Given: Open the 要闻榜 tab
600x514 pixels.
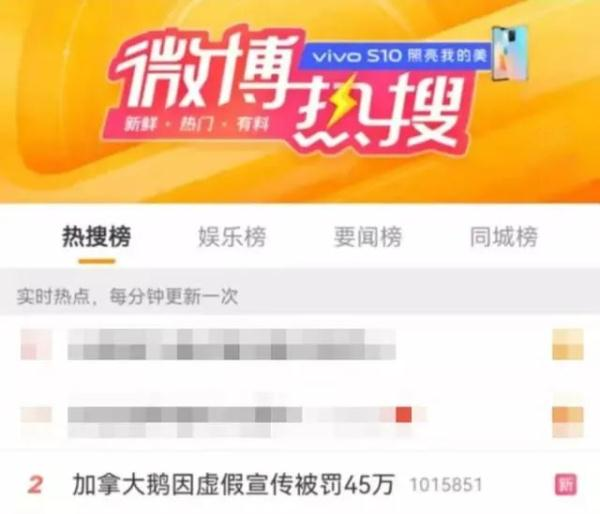Looking at the screenshot, I should 368,237.
